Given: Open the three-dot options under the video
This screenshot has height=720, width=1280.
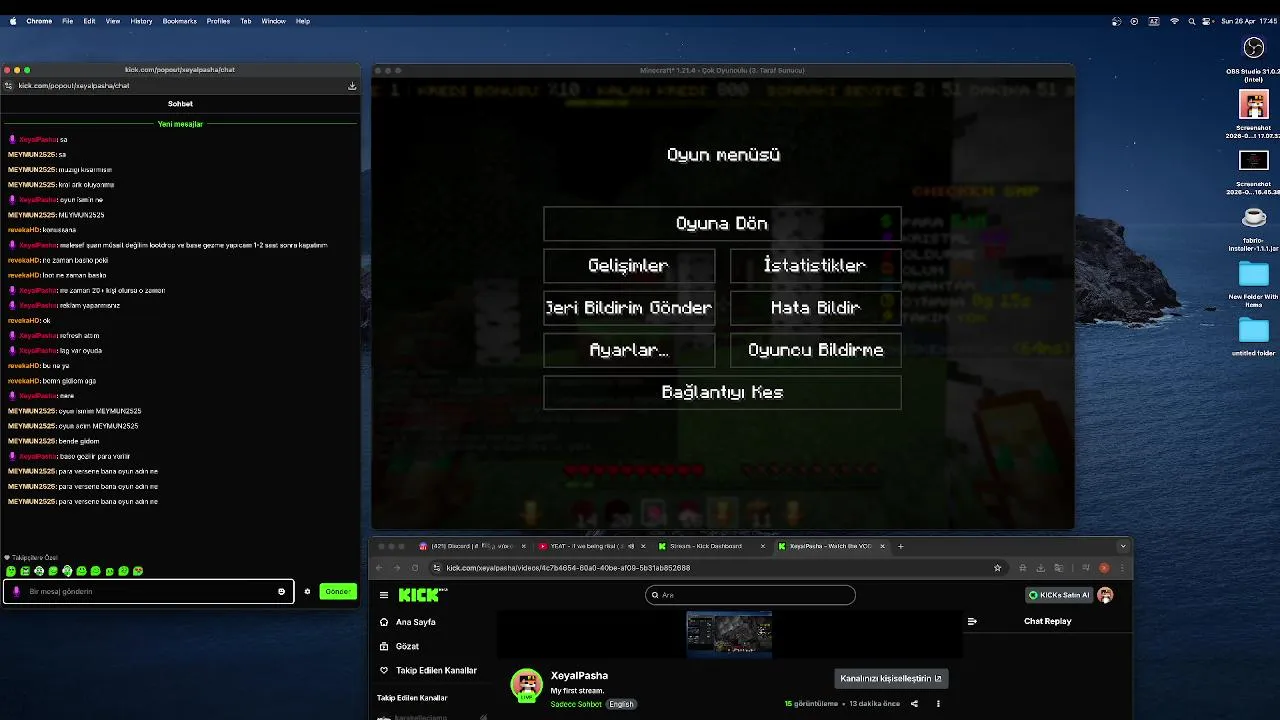Looking at the screenshot, I should (938, 704).
